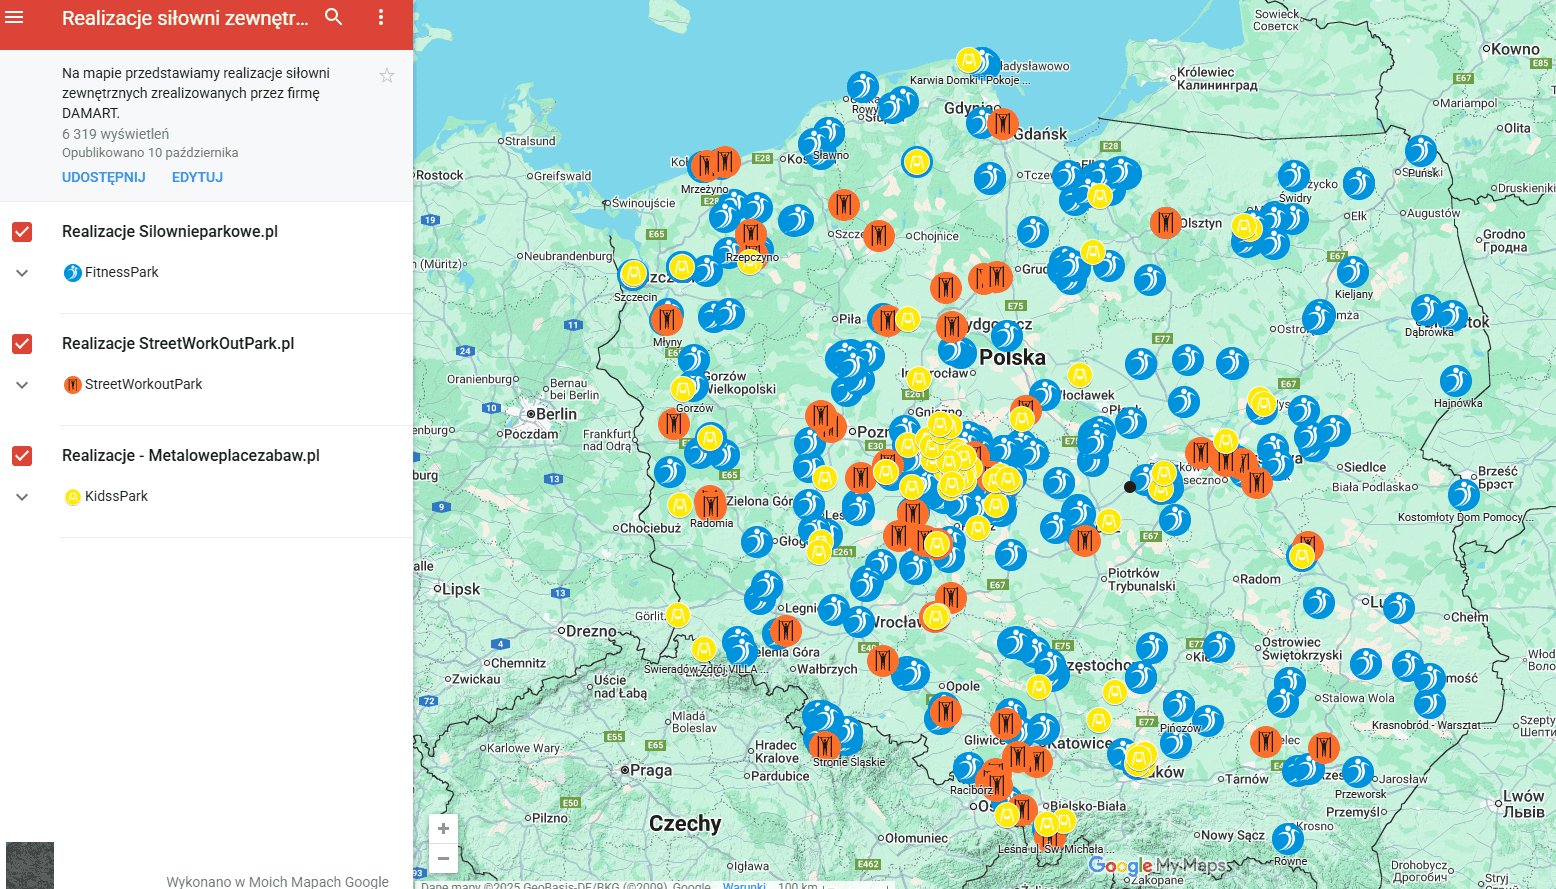Select the KidssPark legend item

(x=116, y=496)
